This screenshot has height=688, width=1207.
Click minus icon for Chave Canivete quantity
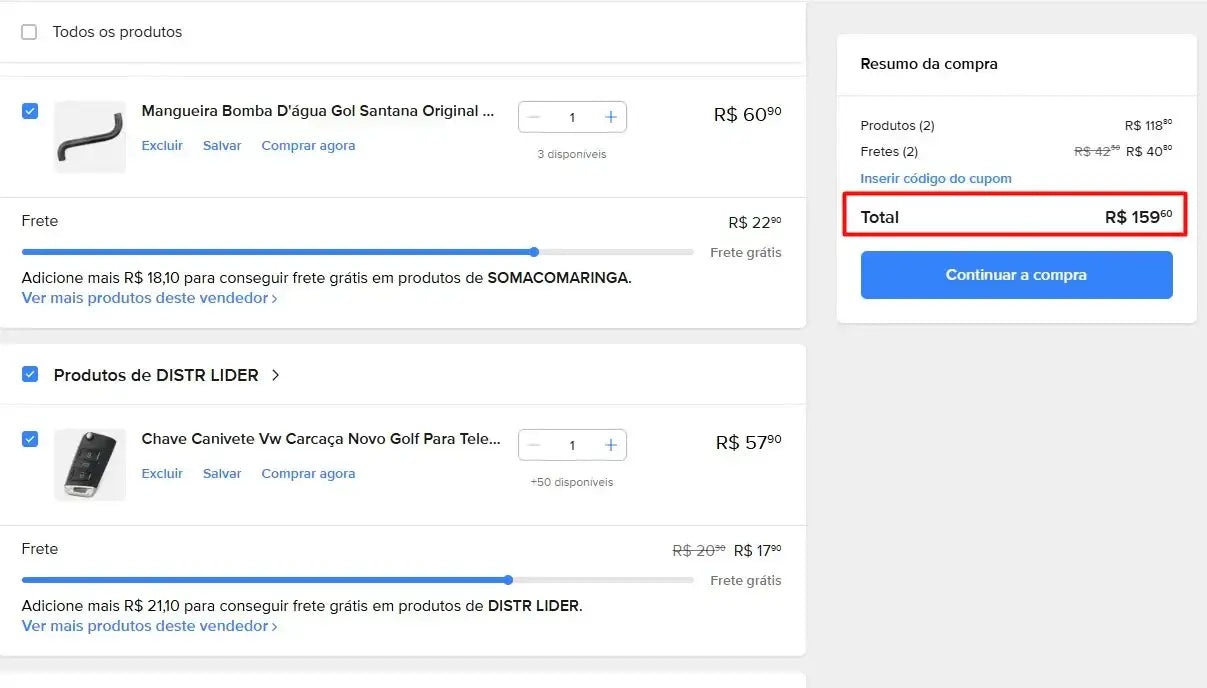534,445
